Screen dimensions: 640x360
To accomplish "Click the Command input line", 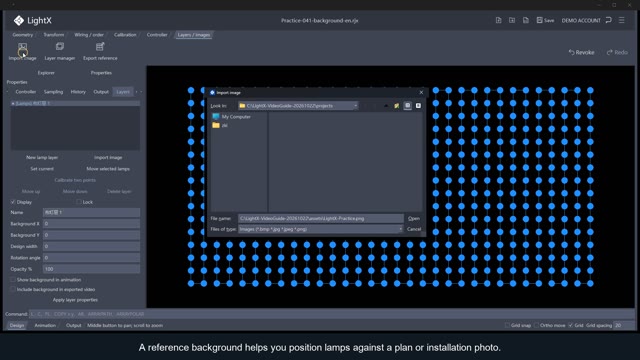I will pos(331,314).
